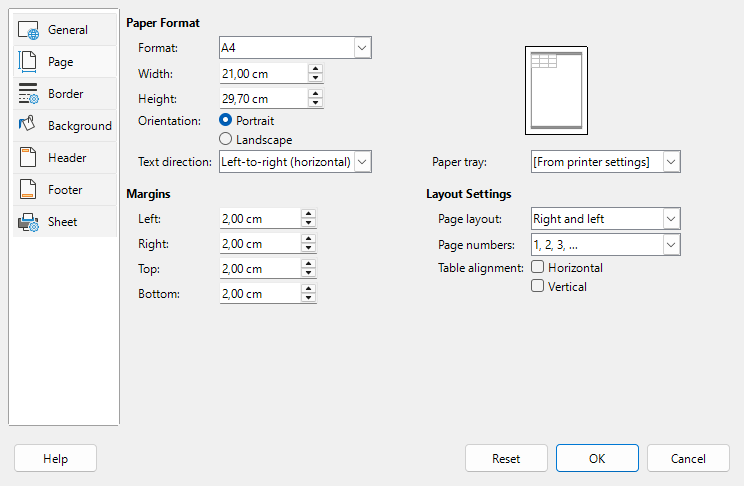The width and height of the screenshot is (744, 486).
Task: Confirm with the OK button
Action: point(597,458)
